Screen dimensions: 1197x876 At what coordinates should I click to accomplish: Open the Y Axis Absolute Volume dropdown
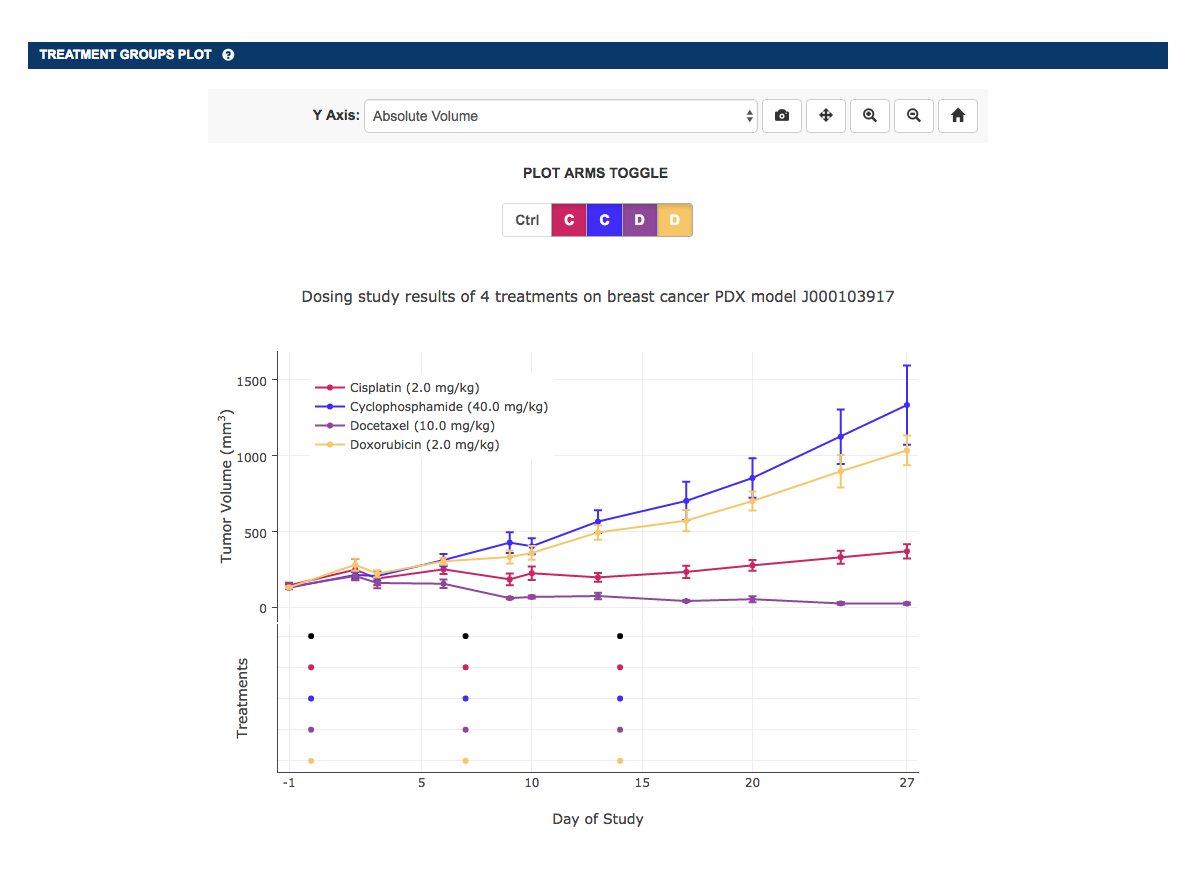coord(560,116)
